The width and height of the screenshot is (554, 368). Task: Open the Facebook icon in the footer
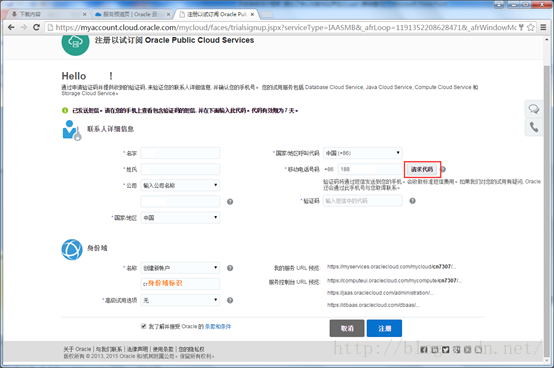click(424, 350)
